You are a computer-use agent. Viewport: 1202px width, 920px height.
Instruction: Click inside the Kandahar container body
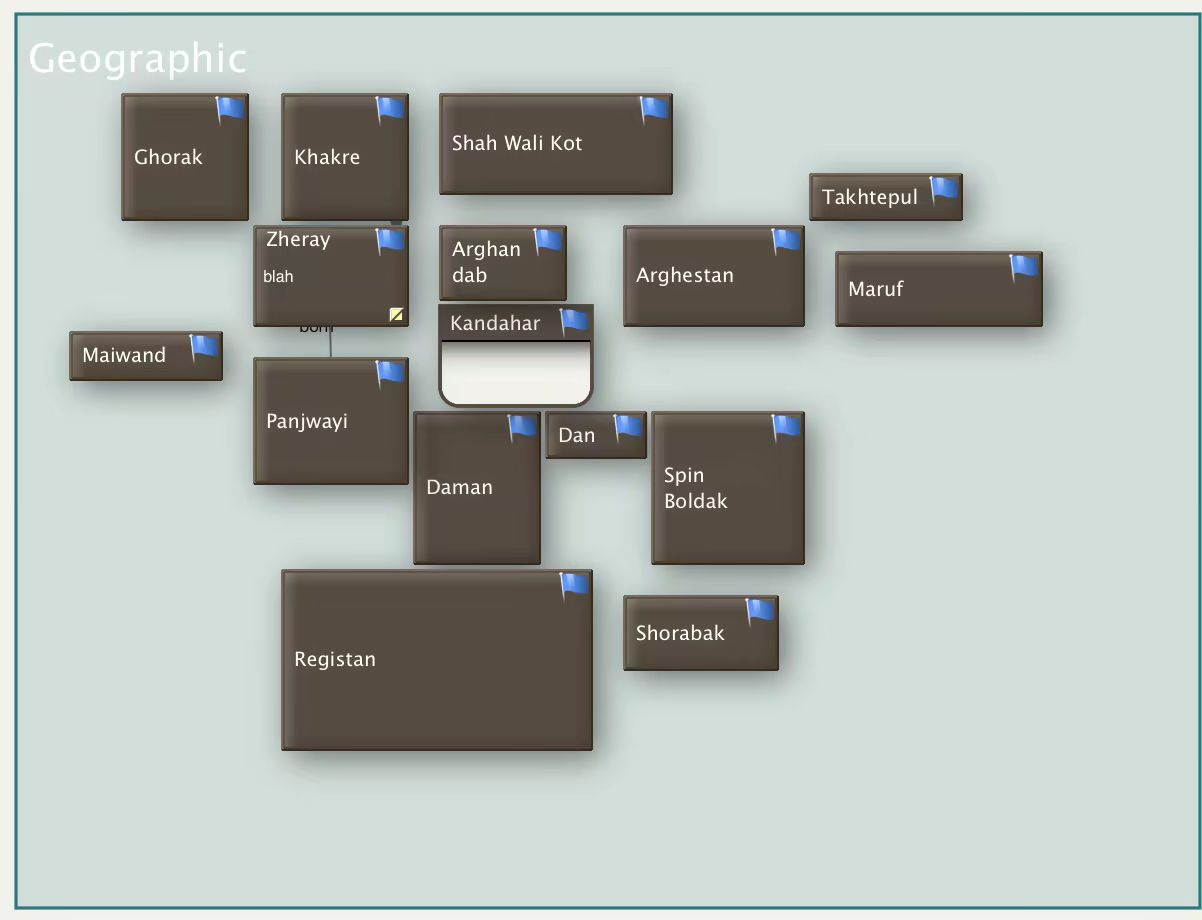coord(516,373)
